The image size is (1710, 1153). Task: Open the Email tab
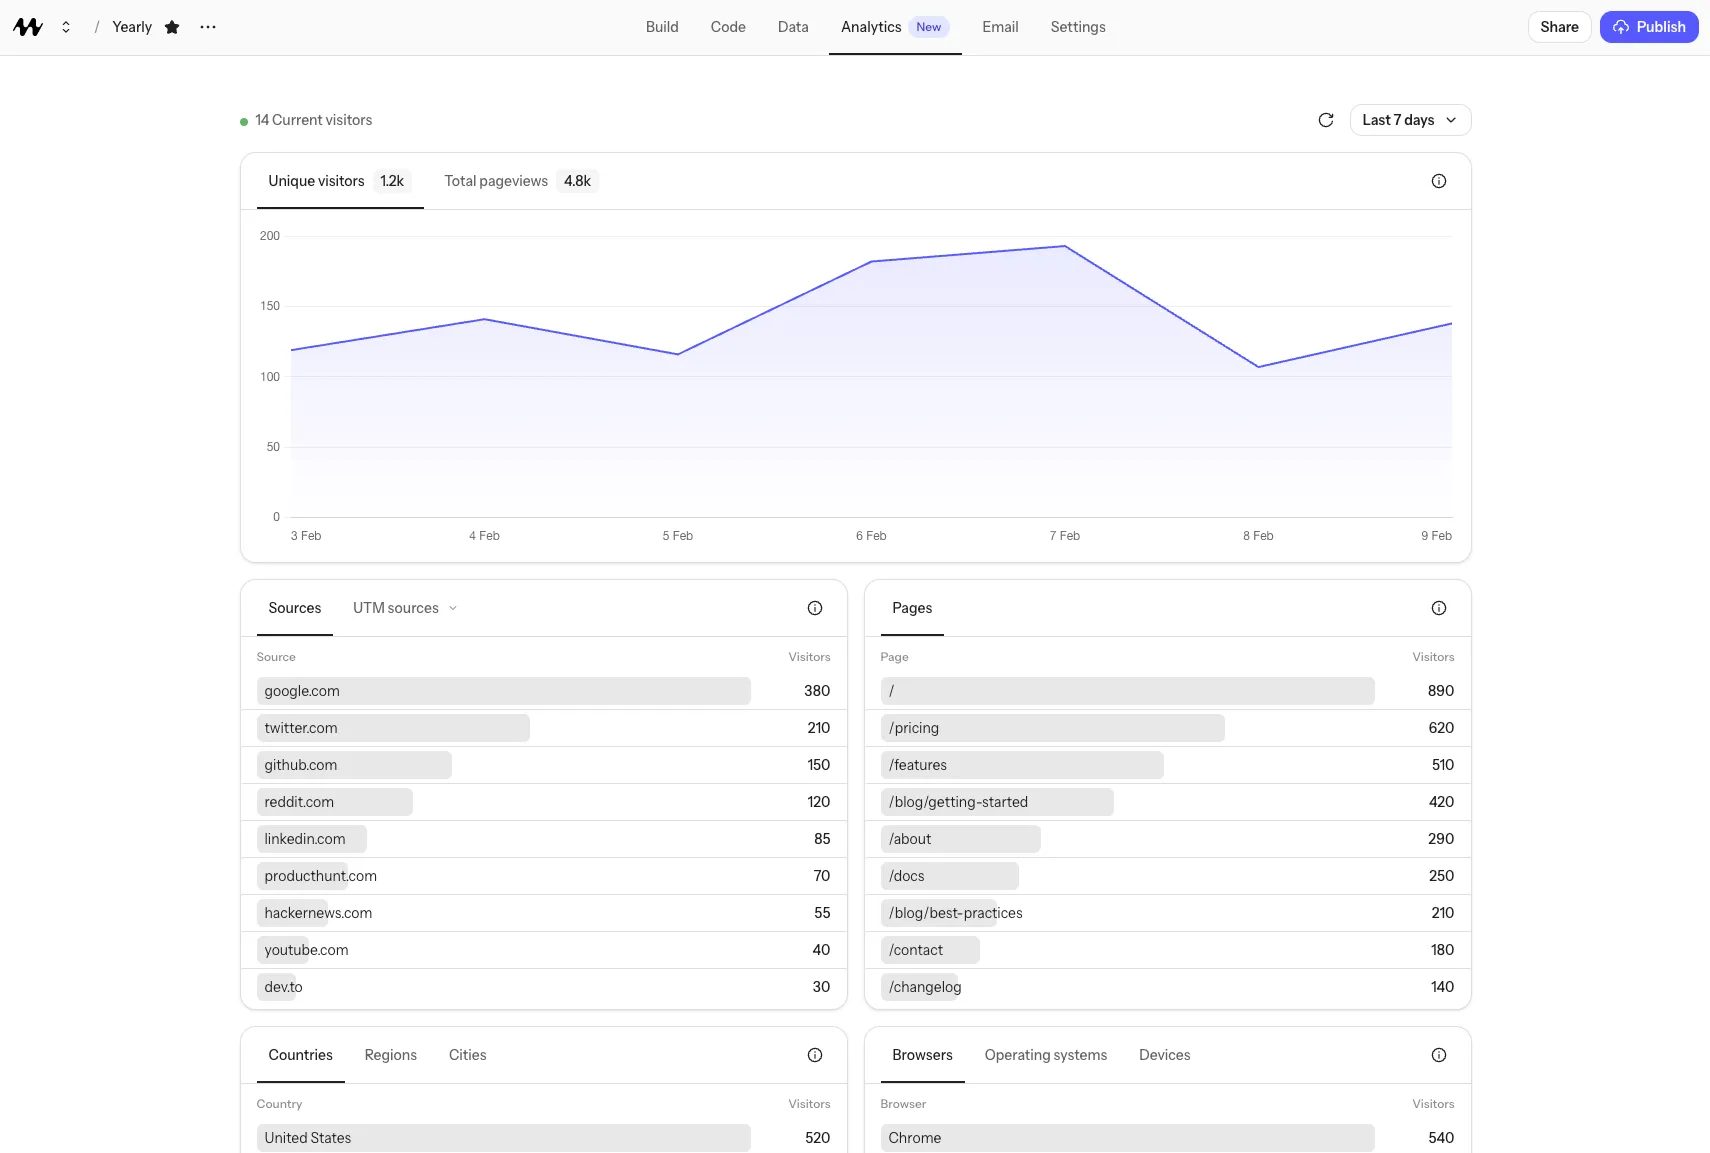point(999,27)
